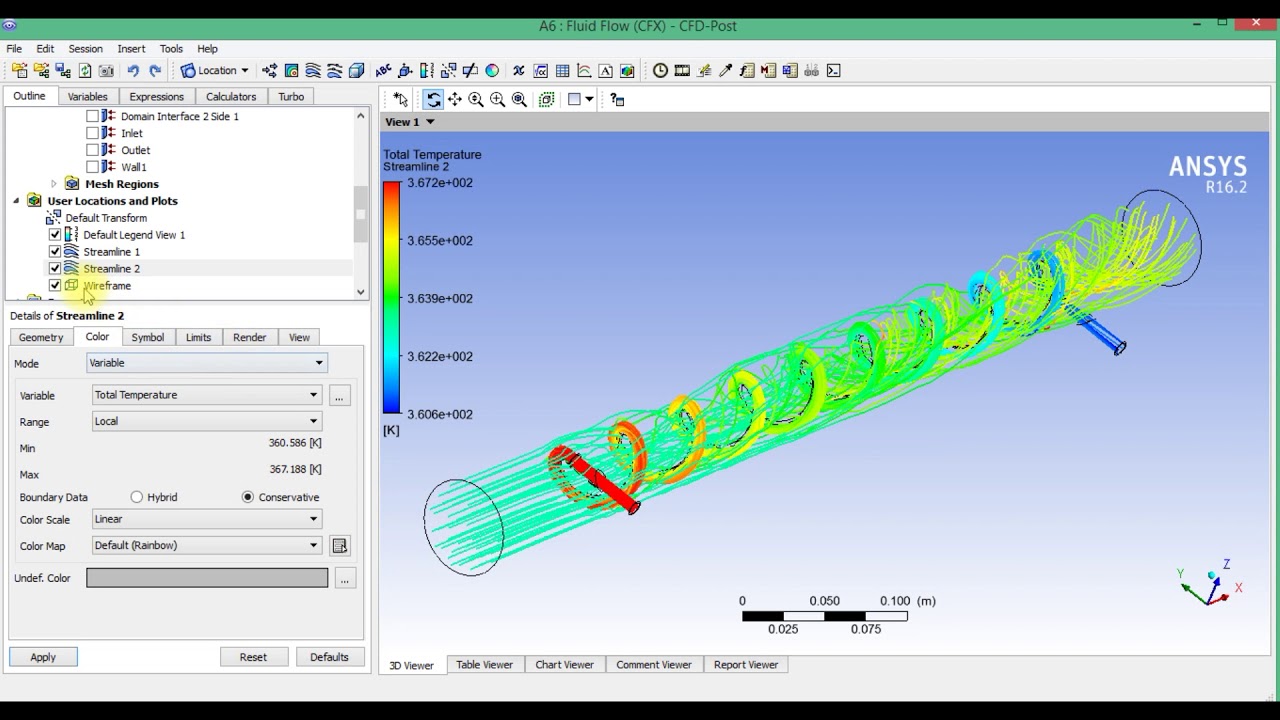
Task: Open the Session menu
Action: click(85, 48)
